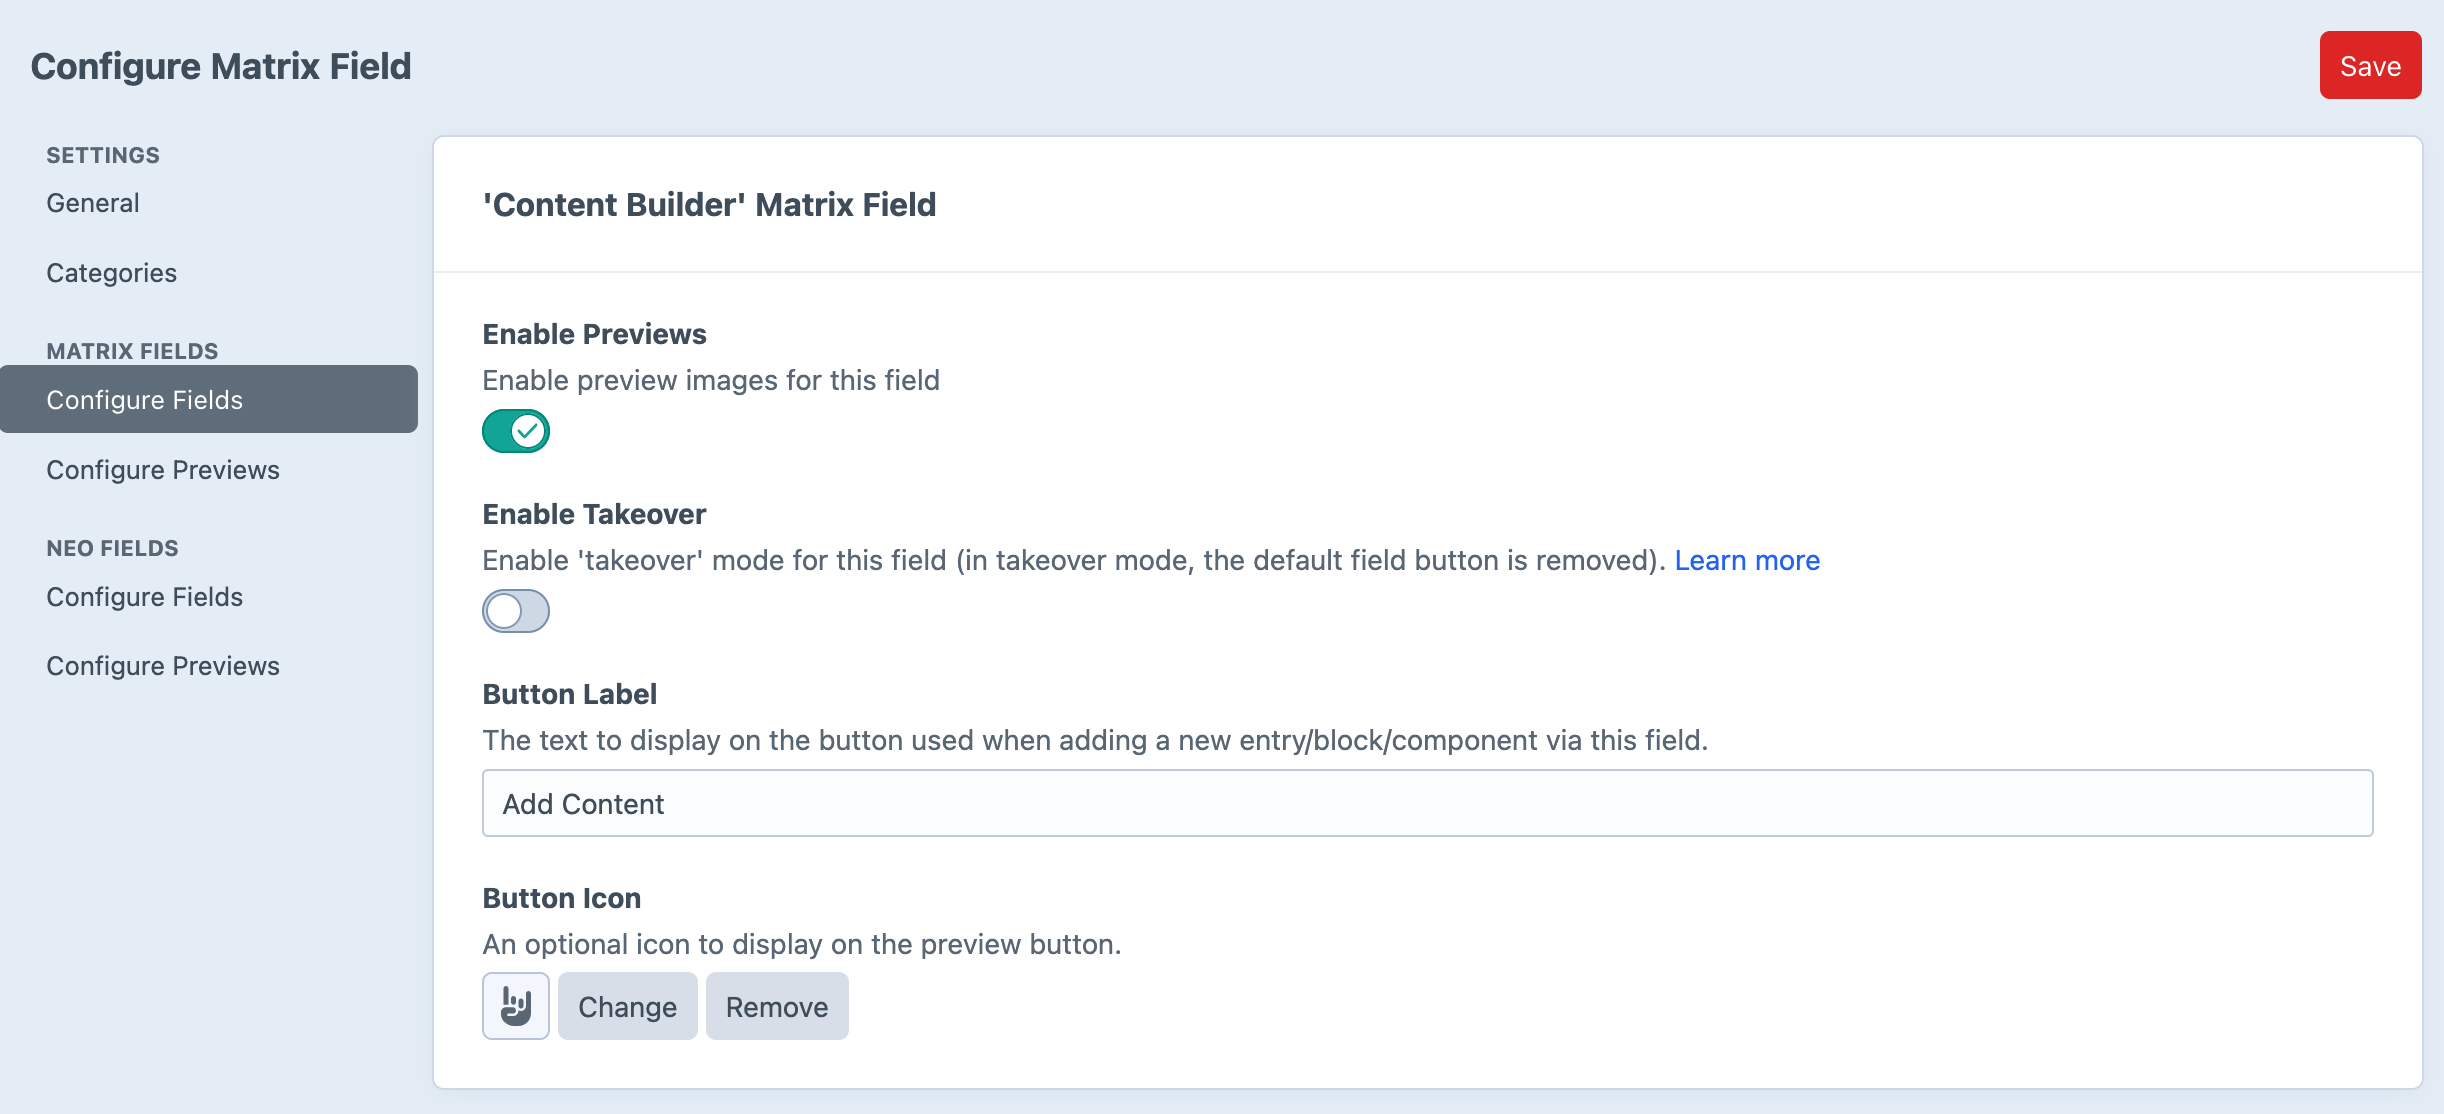Open the Learn more link

pos(1747,560)
